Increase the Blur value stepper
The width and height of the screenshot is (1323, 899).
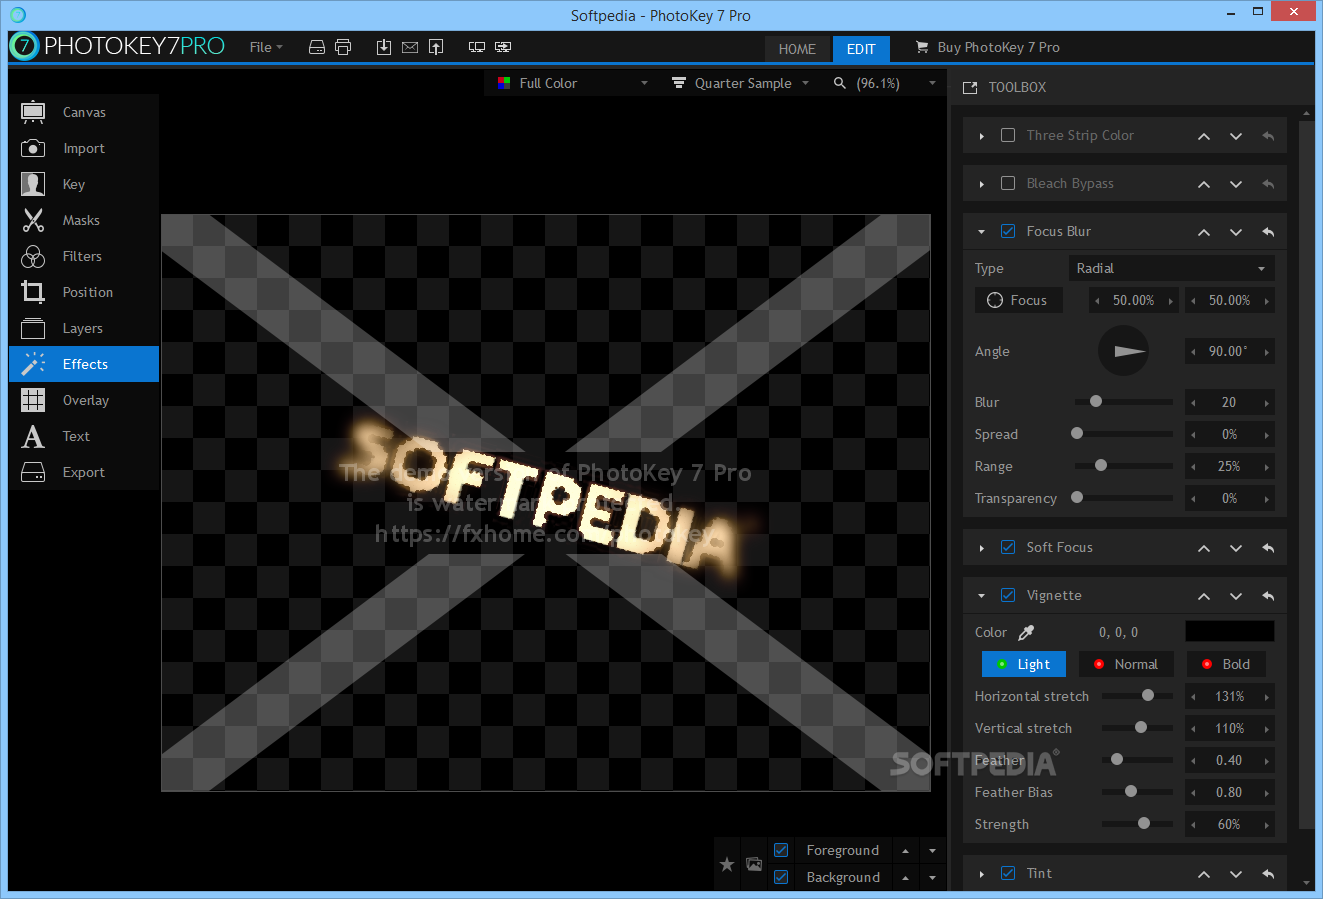click(1267, 403)
